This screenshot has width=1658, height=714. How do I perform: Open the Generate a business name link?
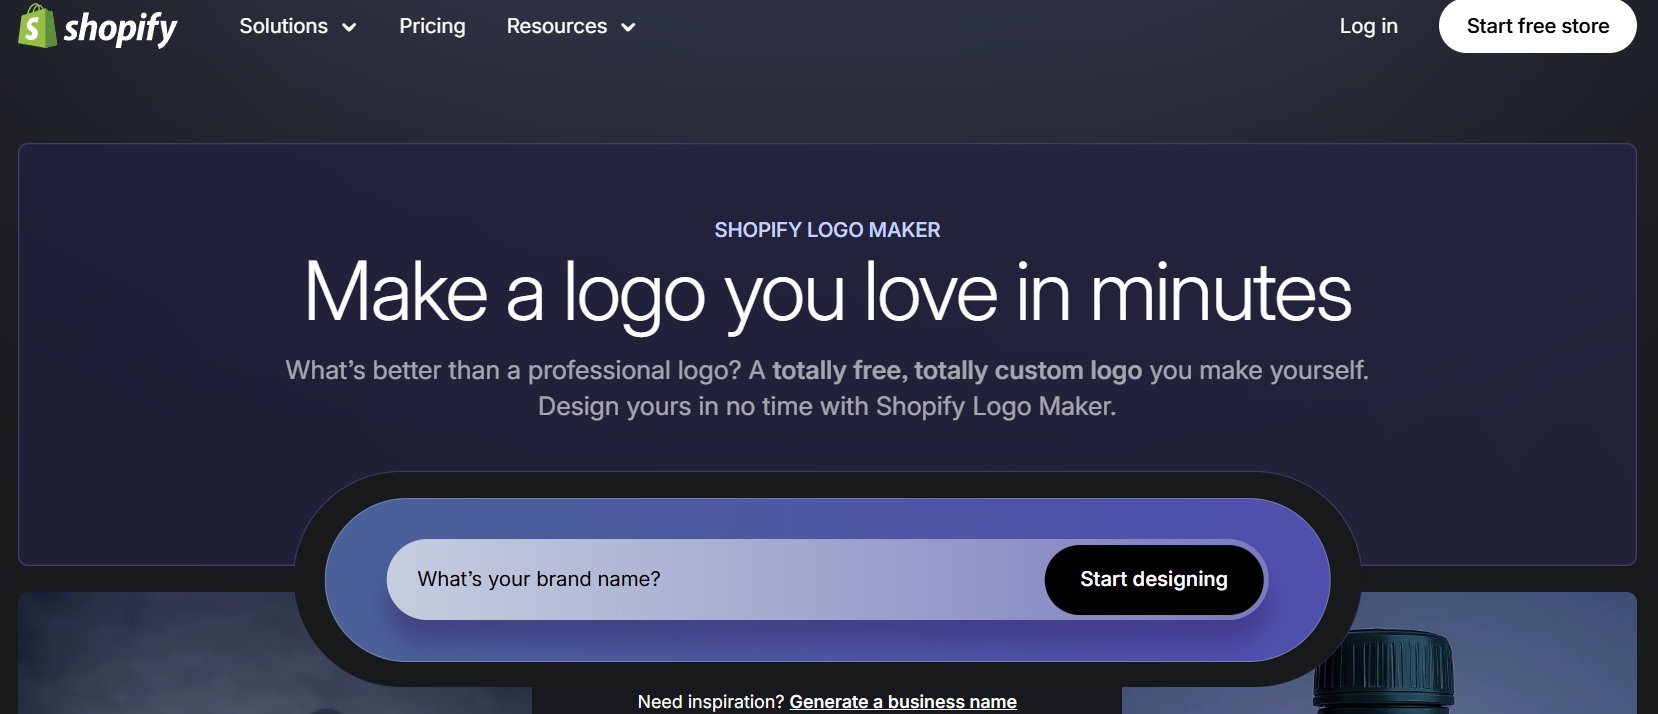click(x=902, y=701)
